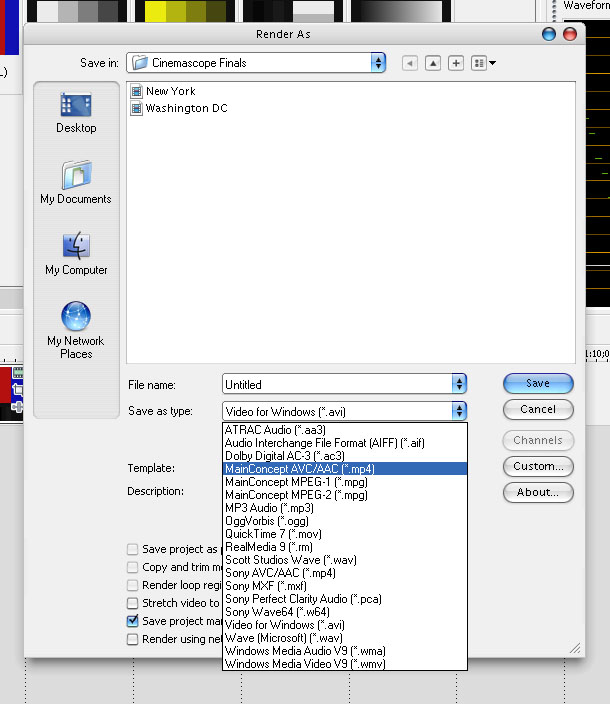Open the File name dropdown arrow
This screenshot has width=610, height=704.
(x=459, y=383)
